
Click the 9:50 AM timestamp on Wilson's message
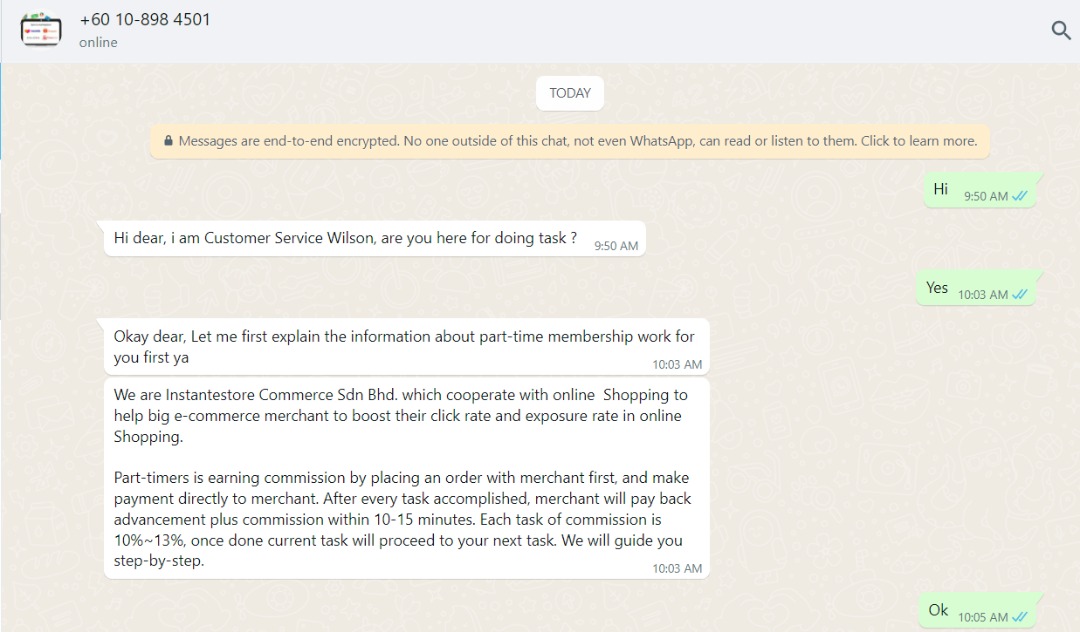pos(616,246)
